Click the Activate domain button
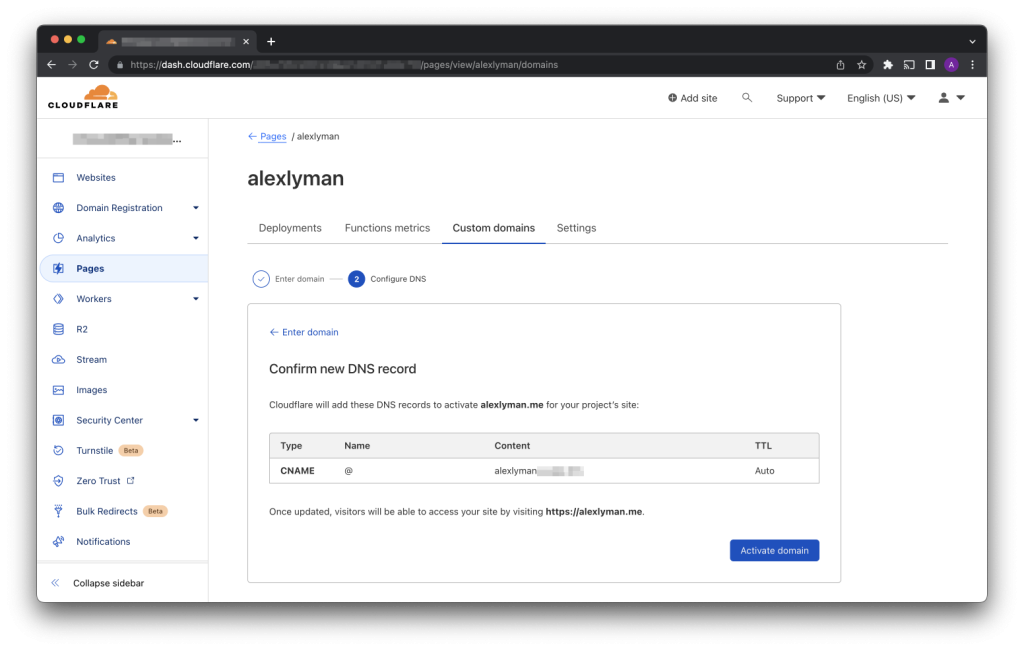Screen dimensions: 1024x651 tap(774, 550)
